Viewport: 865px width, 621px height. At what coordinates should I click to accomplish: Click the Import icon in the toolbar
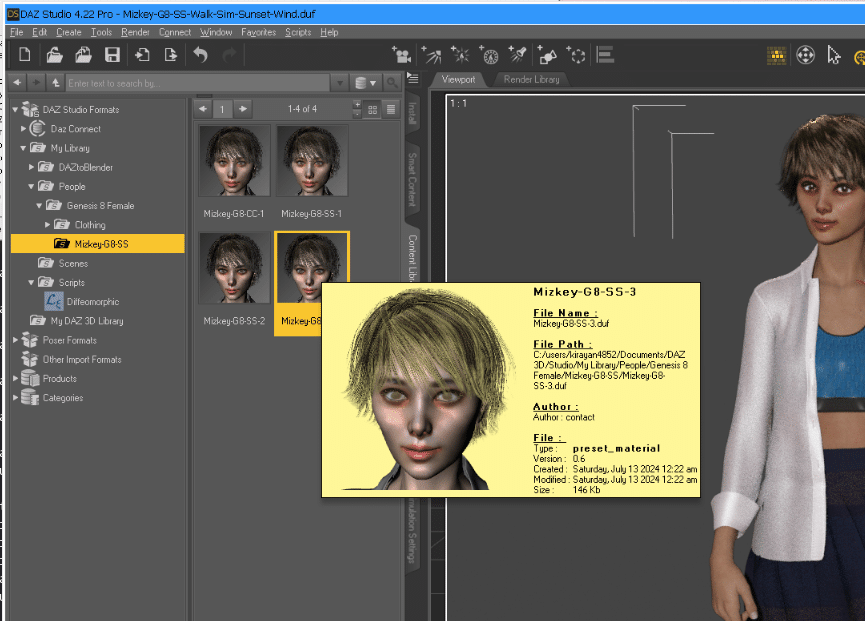(x=142, y=55)
